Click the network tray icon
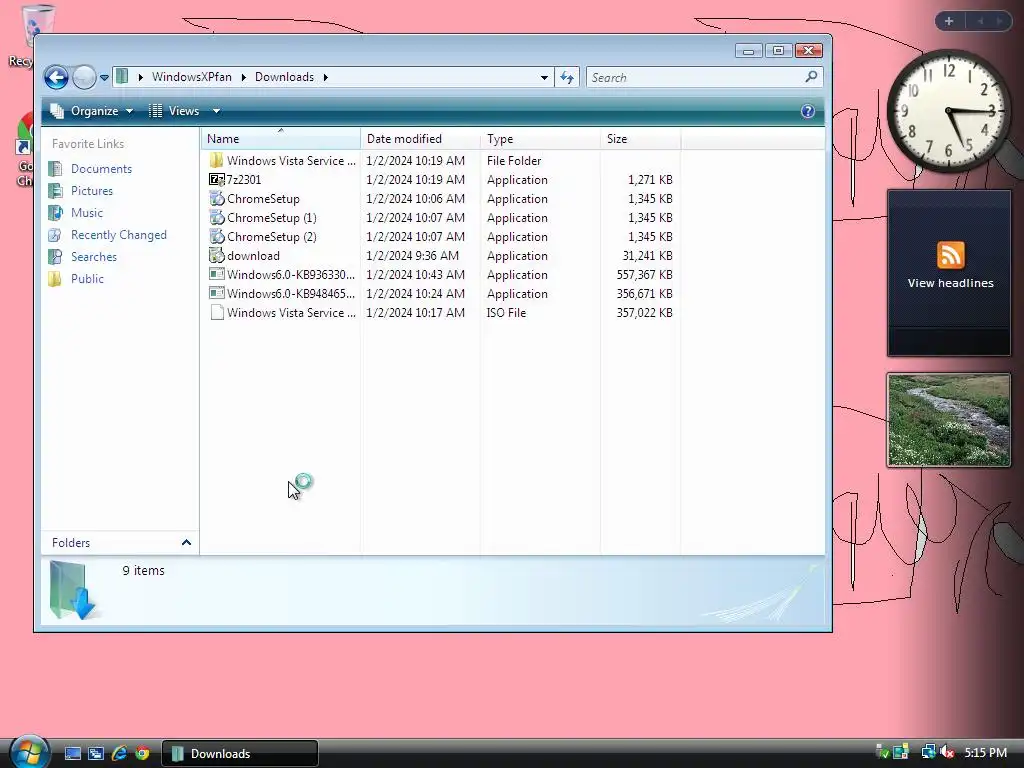This screenshot has height=768, width=1024. 928,752
